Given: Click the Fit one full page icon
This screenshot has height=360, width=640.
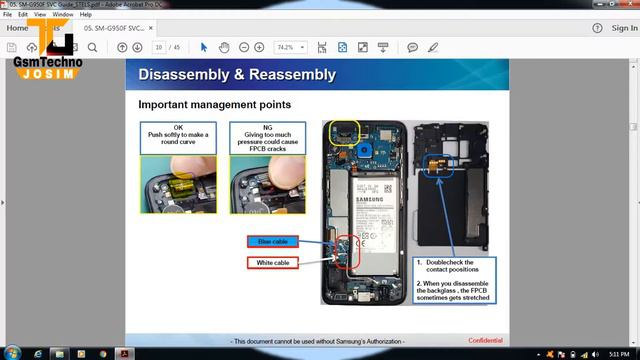Looking at the screenshot, I should (x=342, y=47).
